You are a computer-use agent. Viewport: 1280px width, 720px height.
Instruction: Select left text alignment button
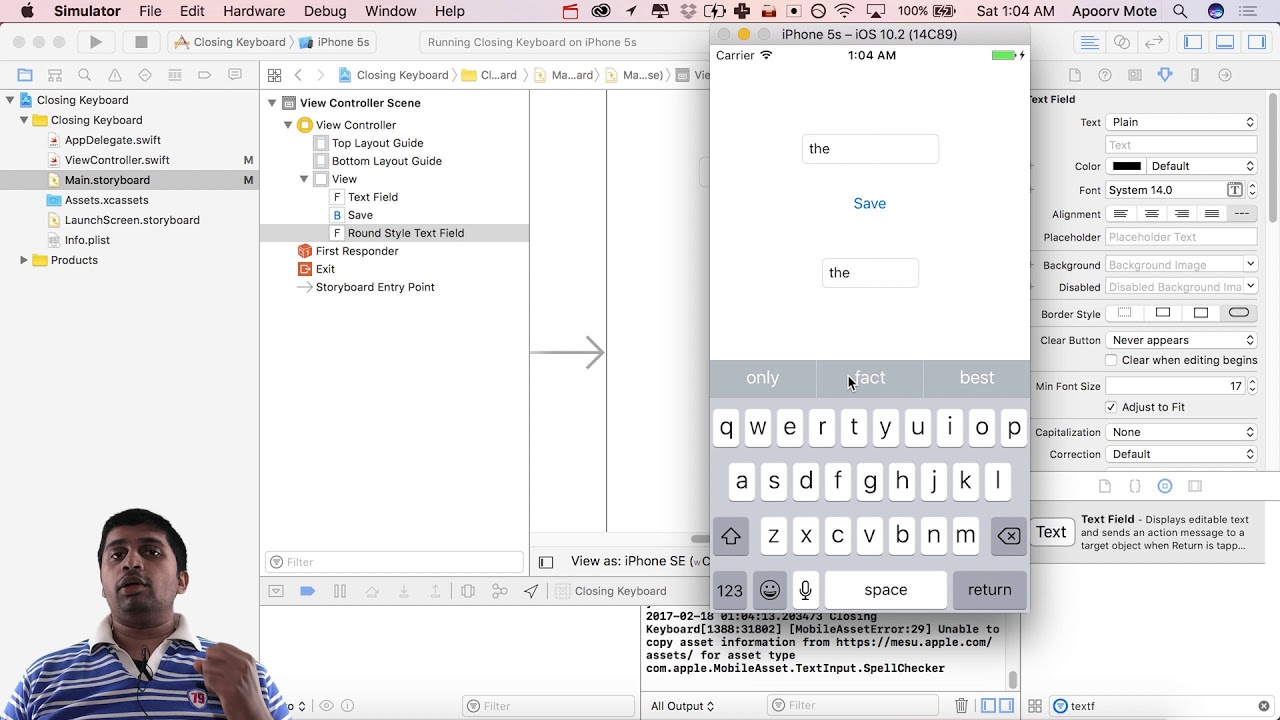[x=1121, y=214]
